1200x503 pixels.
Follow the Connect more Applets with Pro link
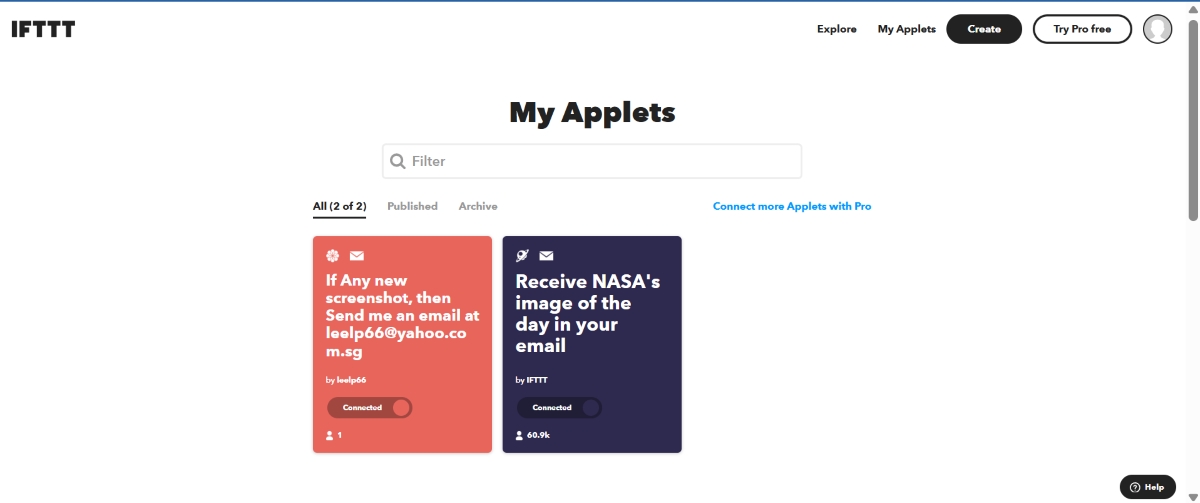point(791,206)
